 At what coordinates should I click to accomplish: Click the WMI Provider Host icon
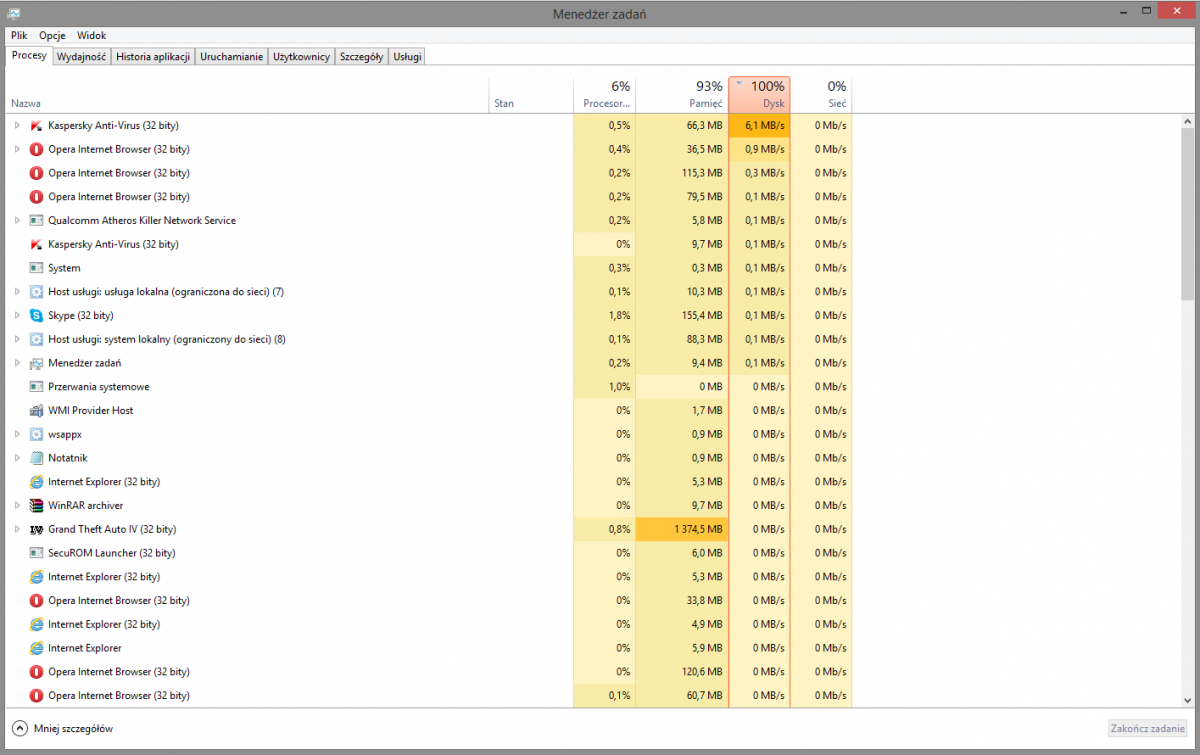(x=36, y=410)
